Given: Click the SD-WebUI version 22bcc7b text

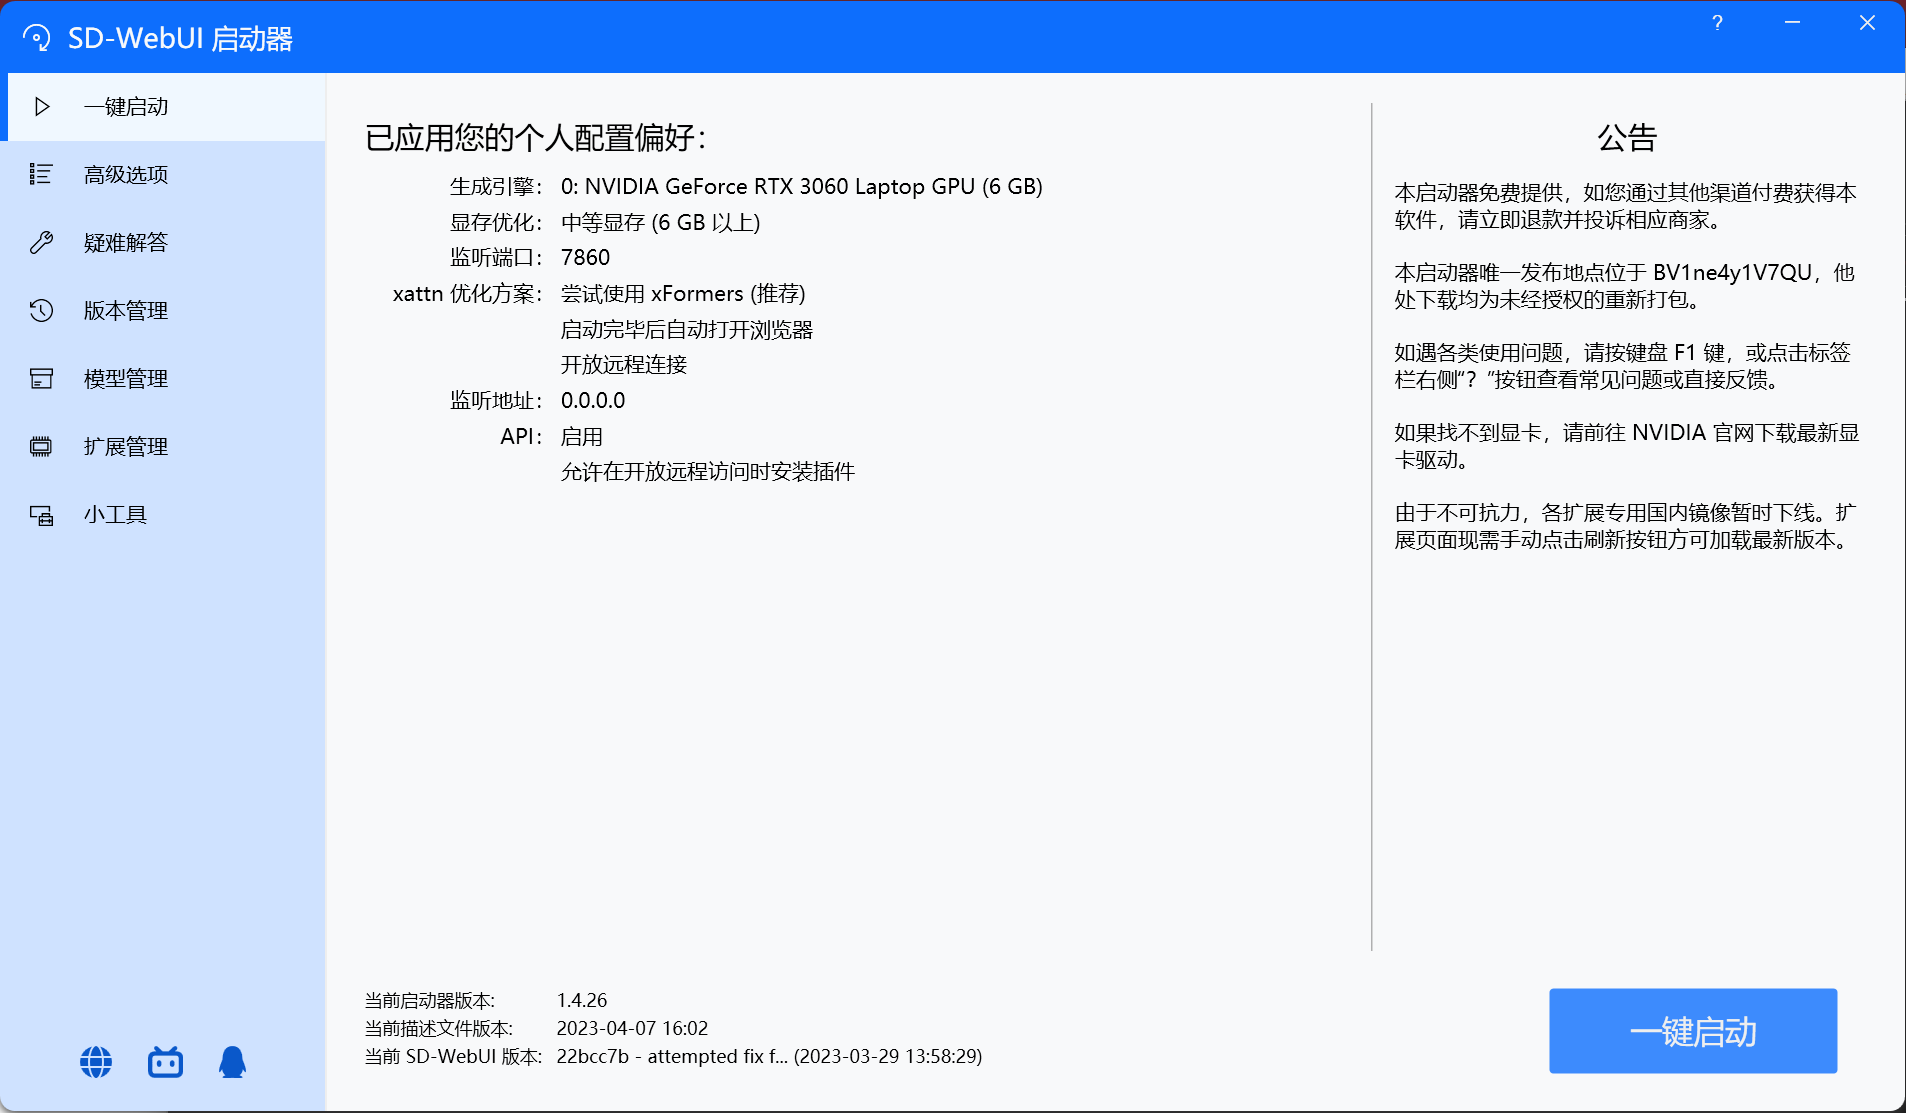Looking at the screenshot, I should click(x=769, y=1056).
